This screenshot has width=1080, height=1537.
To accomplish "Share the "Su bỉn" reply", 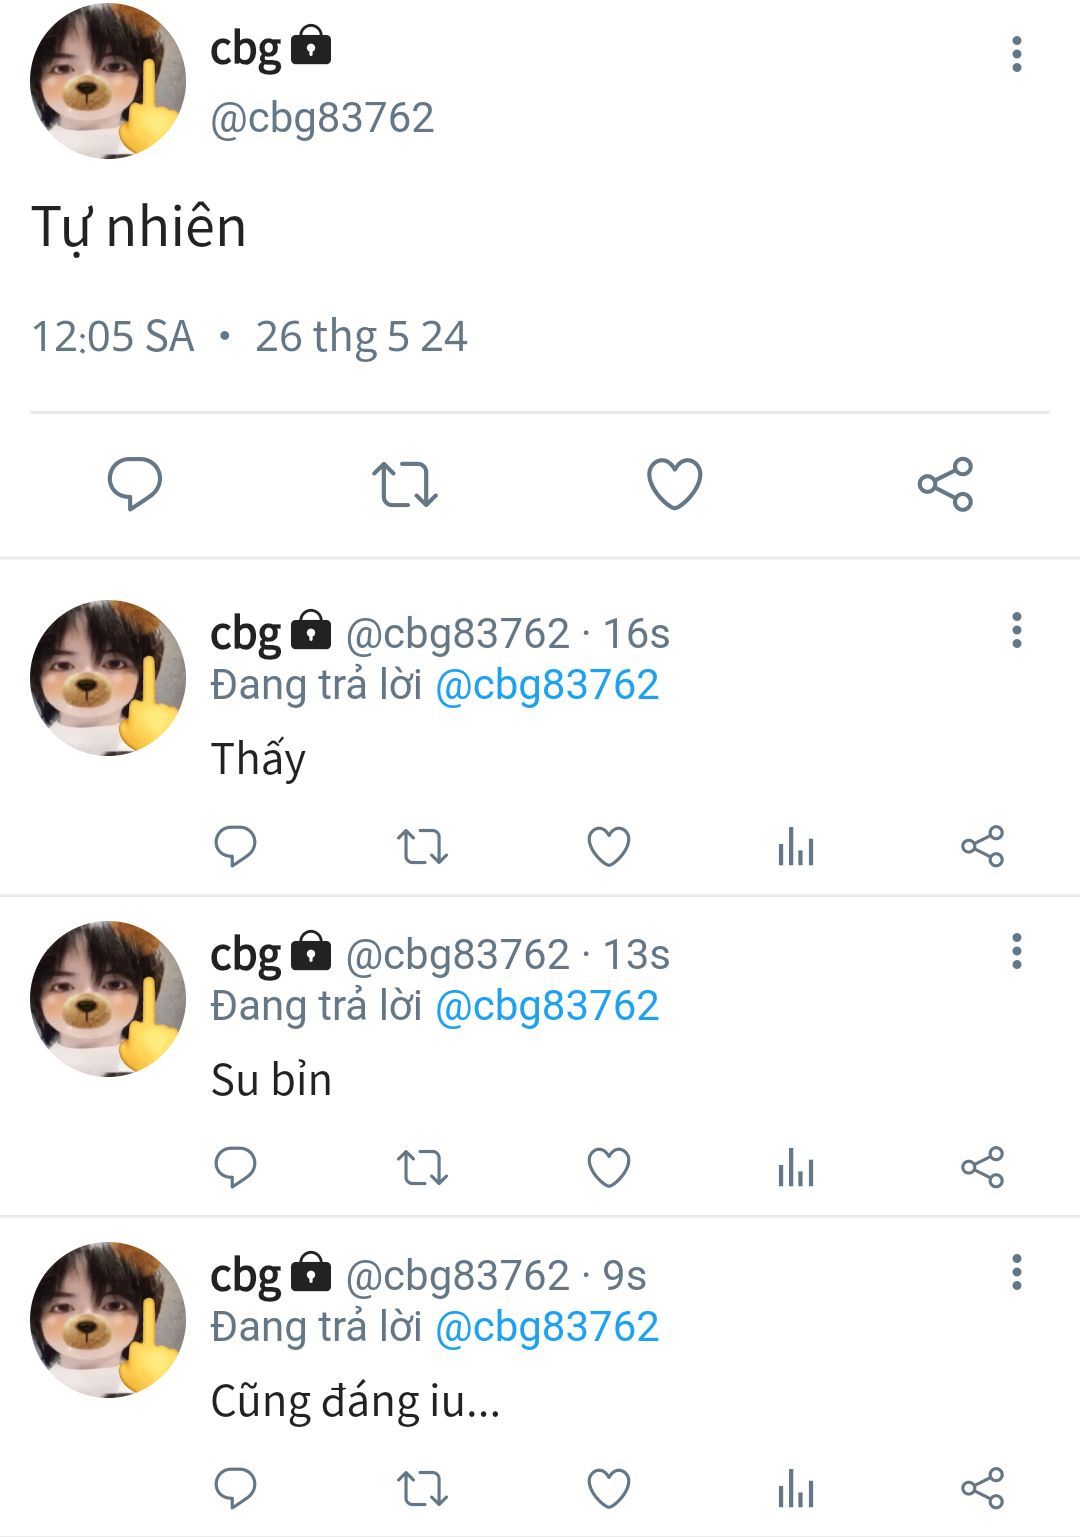I will coord(982,1167).
